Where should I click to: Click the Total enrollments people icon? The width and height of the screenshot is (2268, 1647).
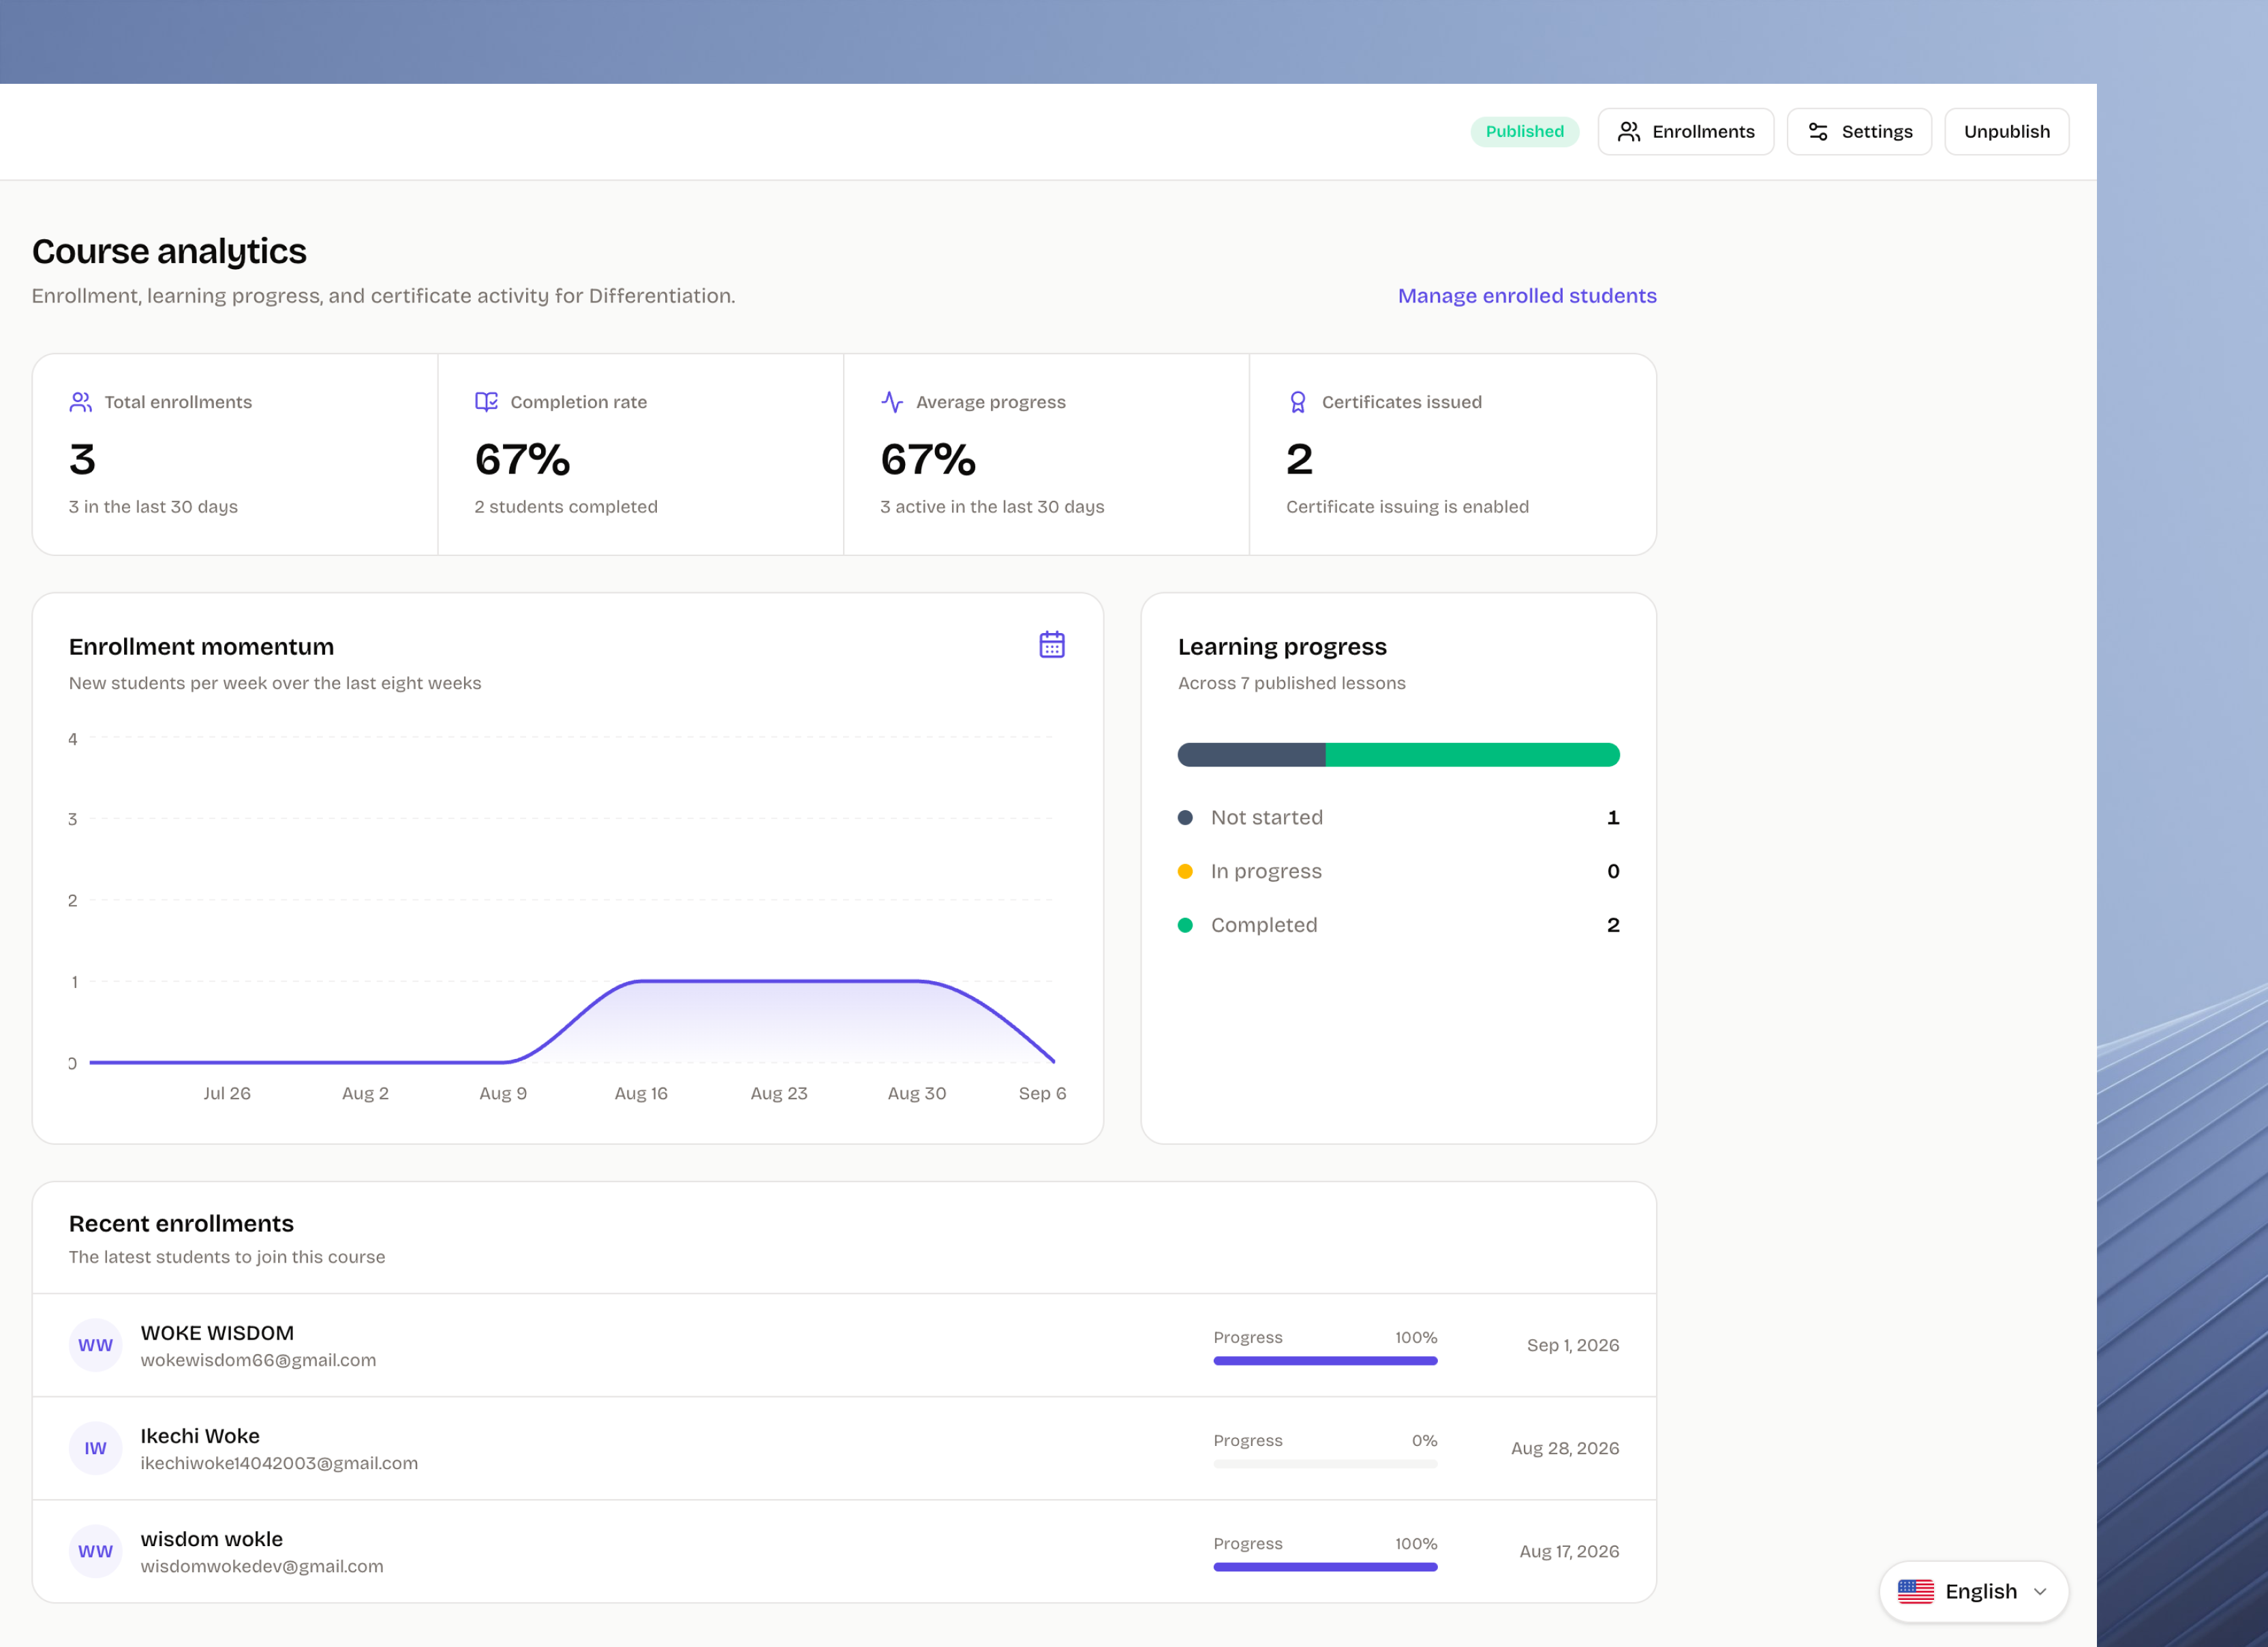81,402
